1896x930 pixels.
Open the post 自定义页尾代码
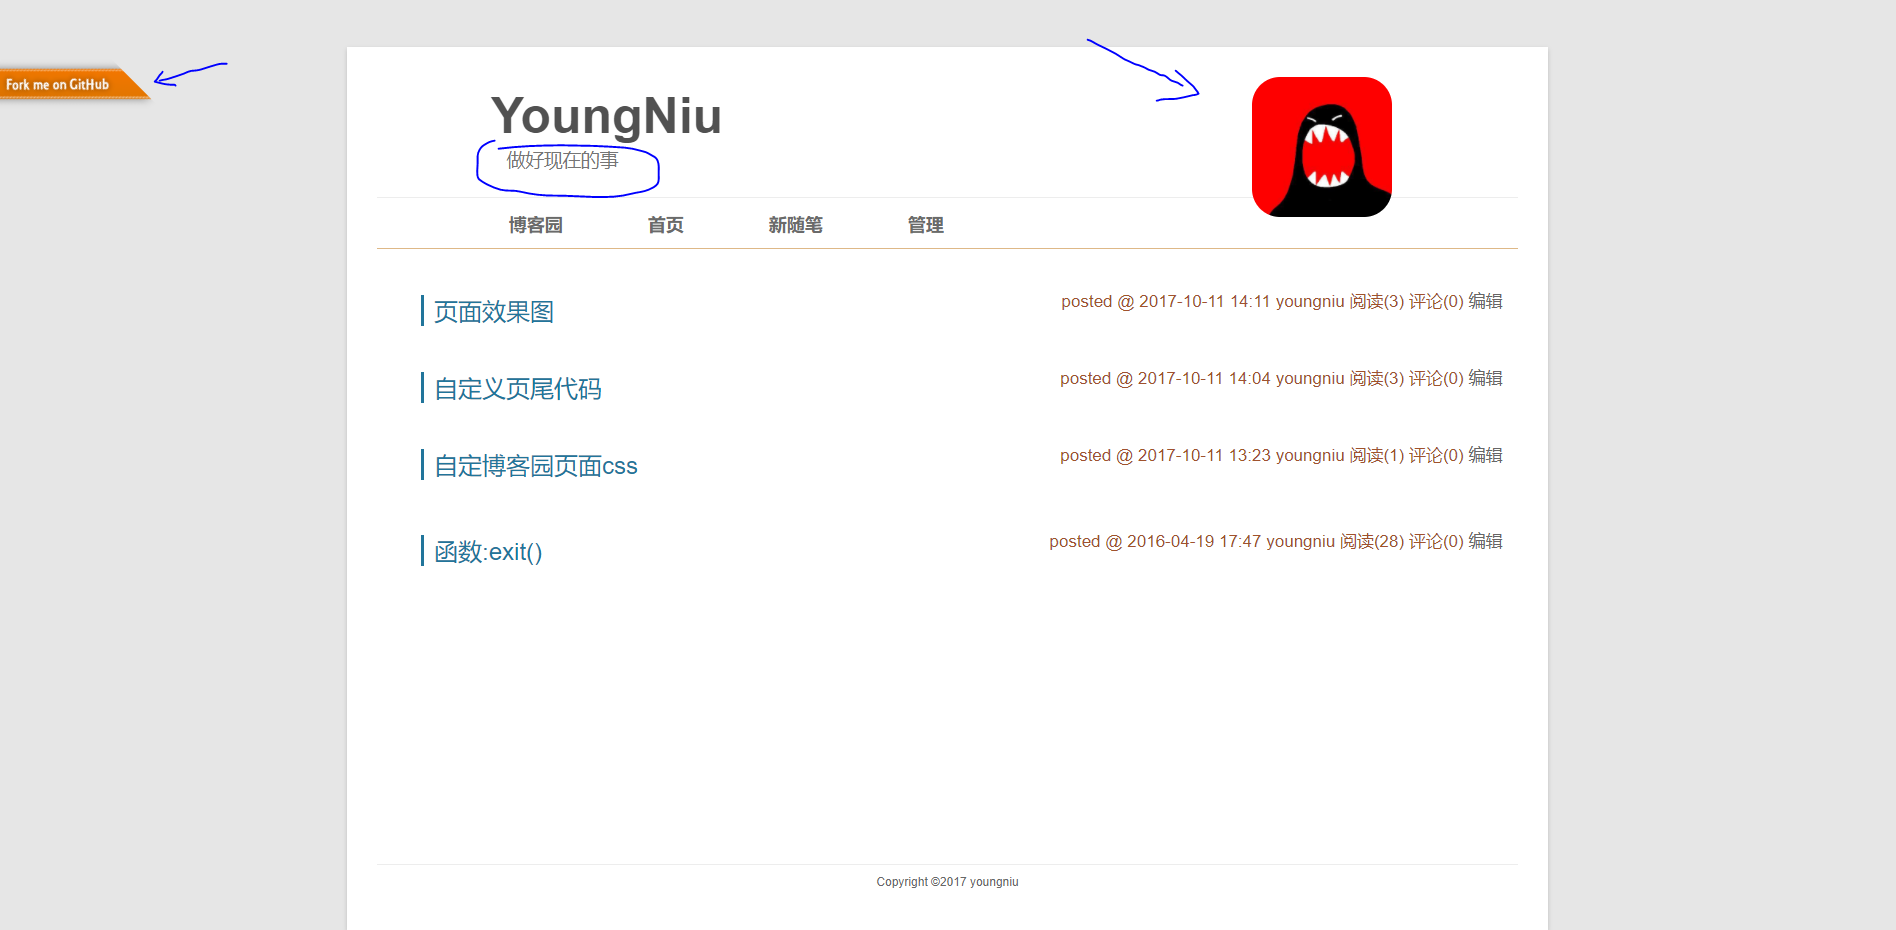pos(518,389)
